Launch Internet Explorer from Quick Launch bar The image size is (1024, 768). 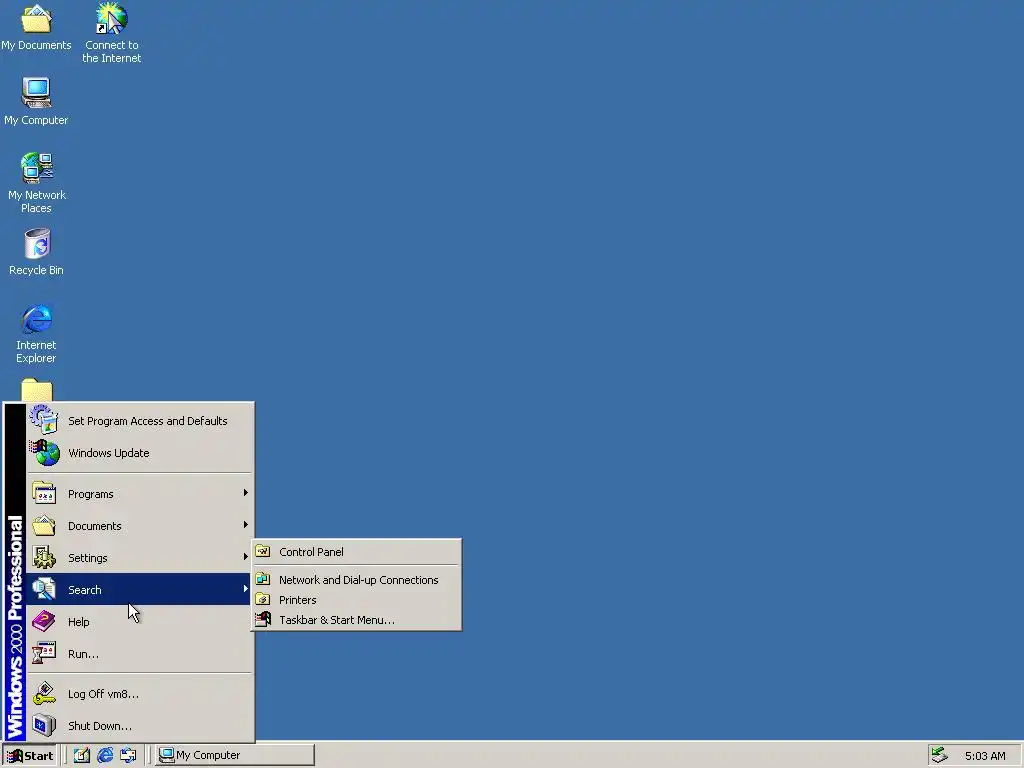click(104, 755)
